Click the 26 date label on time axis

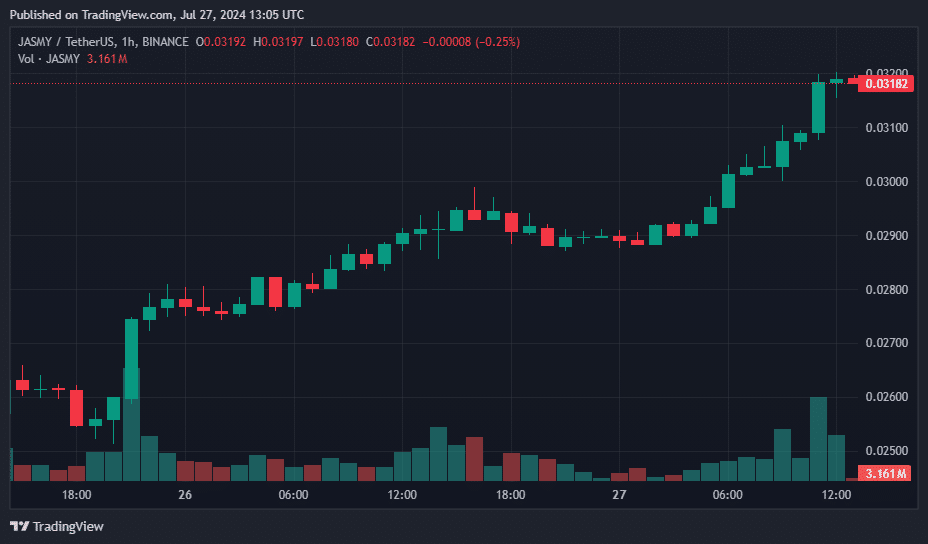185,495
